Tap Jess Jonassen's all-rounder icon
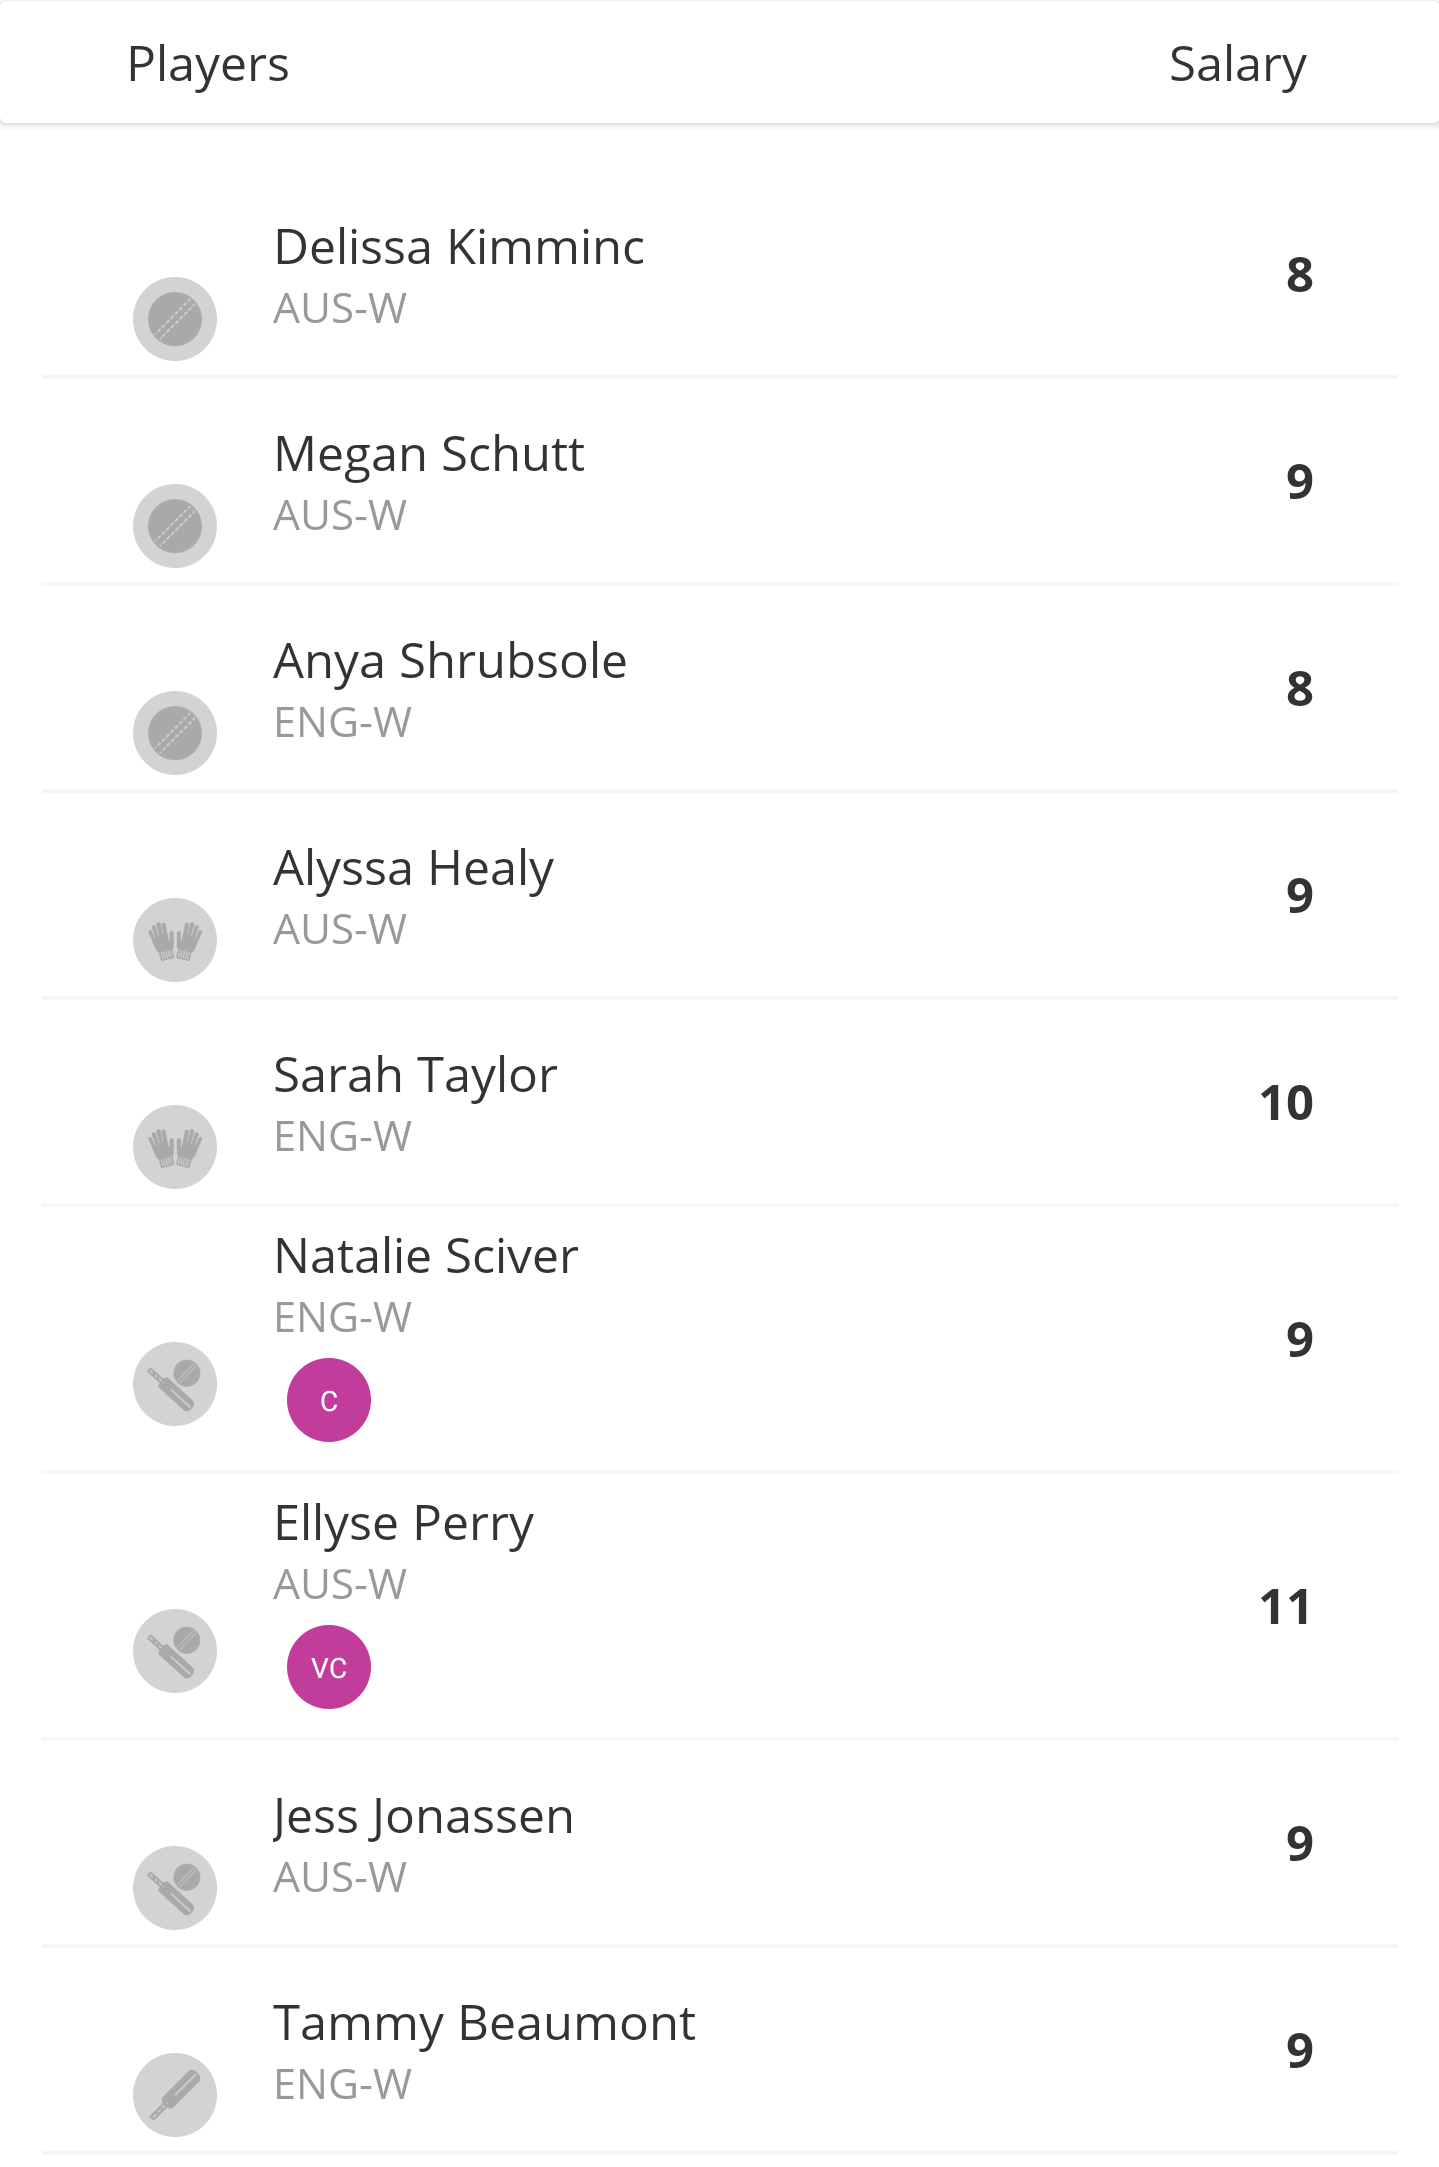The width and height of the screenshot is (1439, 2167). [x=175, y=1888]
